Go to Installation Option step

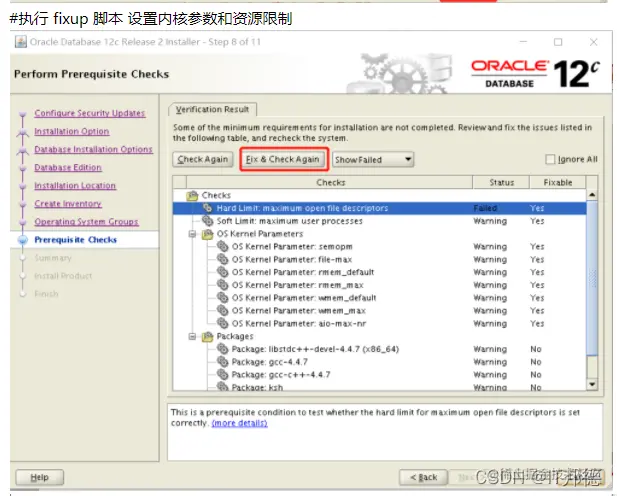tap(72, 131)
